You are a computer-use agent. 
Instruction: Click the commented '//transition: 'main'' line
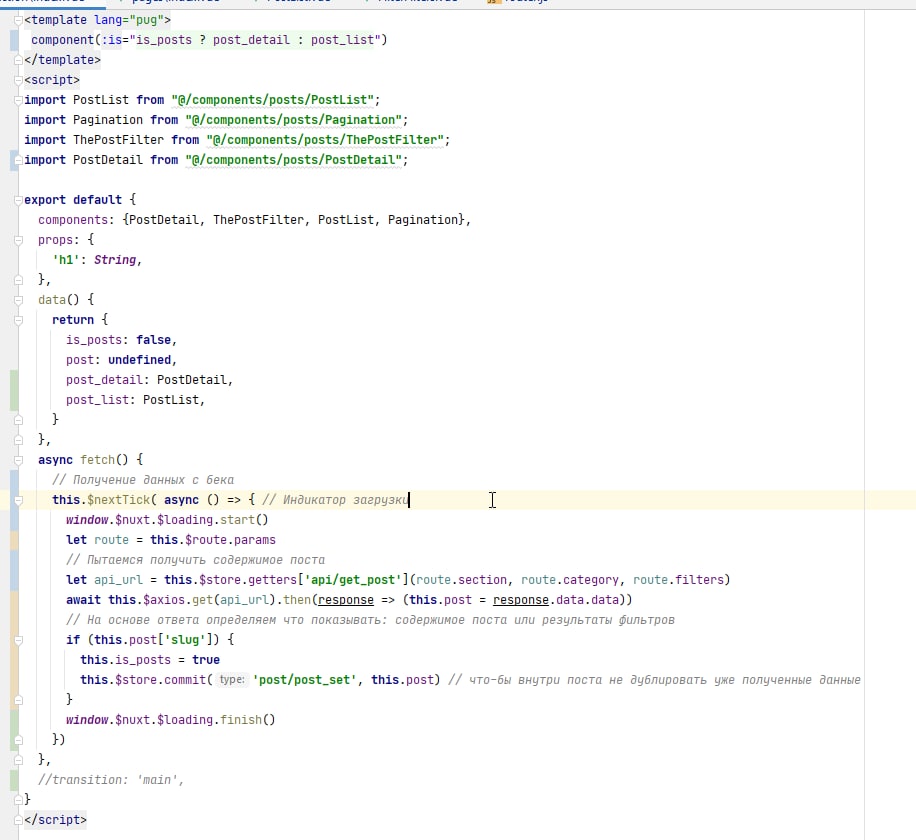(111, 780)
